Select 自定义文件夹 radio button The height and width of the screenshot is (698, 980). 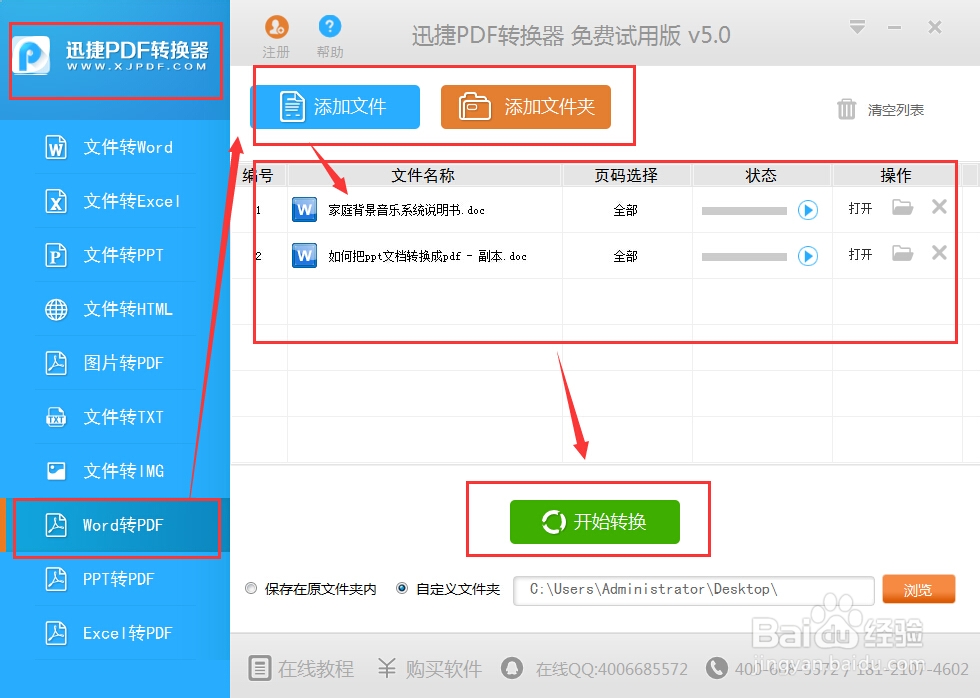[402, 589]
